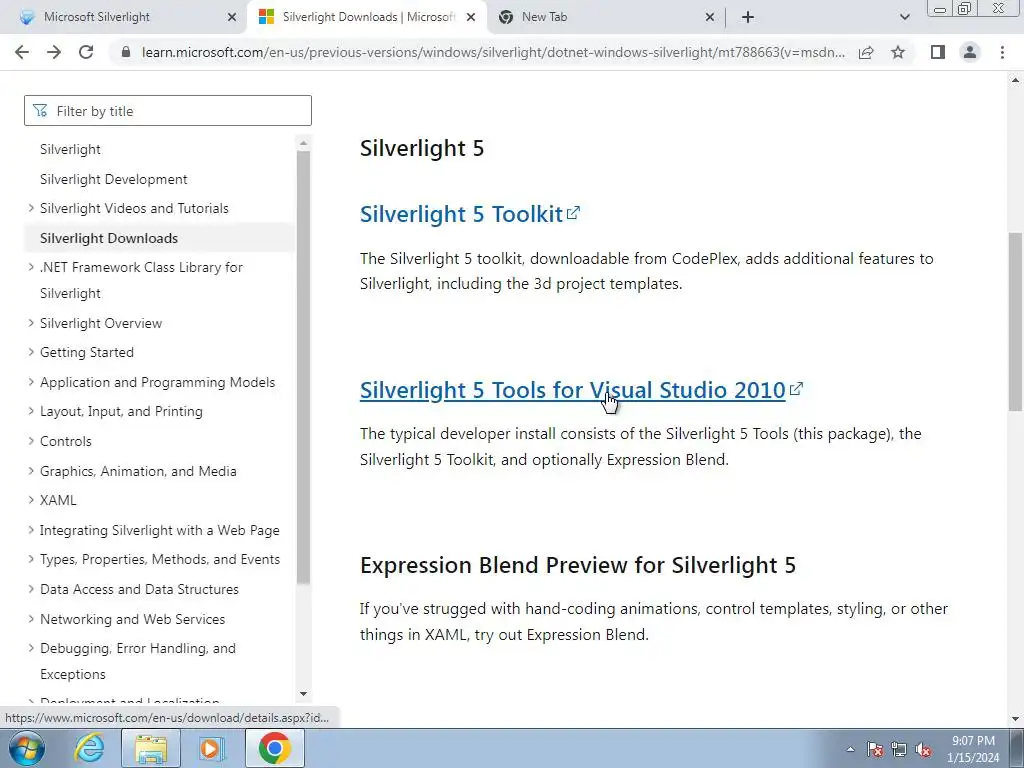The width and height of the screenshot is (1024, 768).
Task: Close the New Tab tab
Action: pyautogui.click(x=710, y=17)
